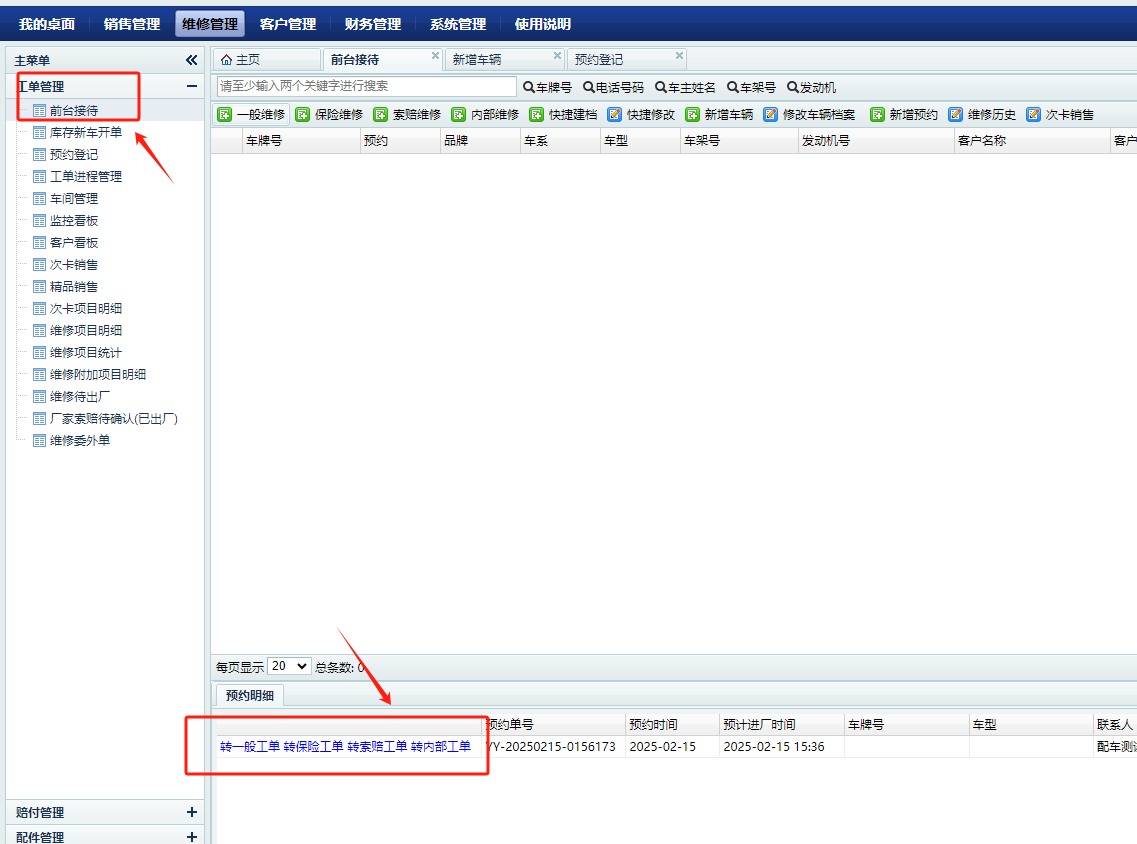Search by 电话号码 magnifier icon
This screenshot has width=1137, height=844.
(x=589, y=88)
